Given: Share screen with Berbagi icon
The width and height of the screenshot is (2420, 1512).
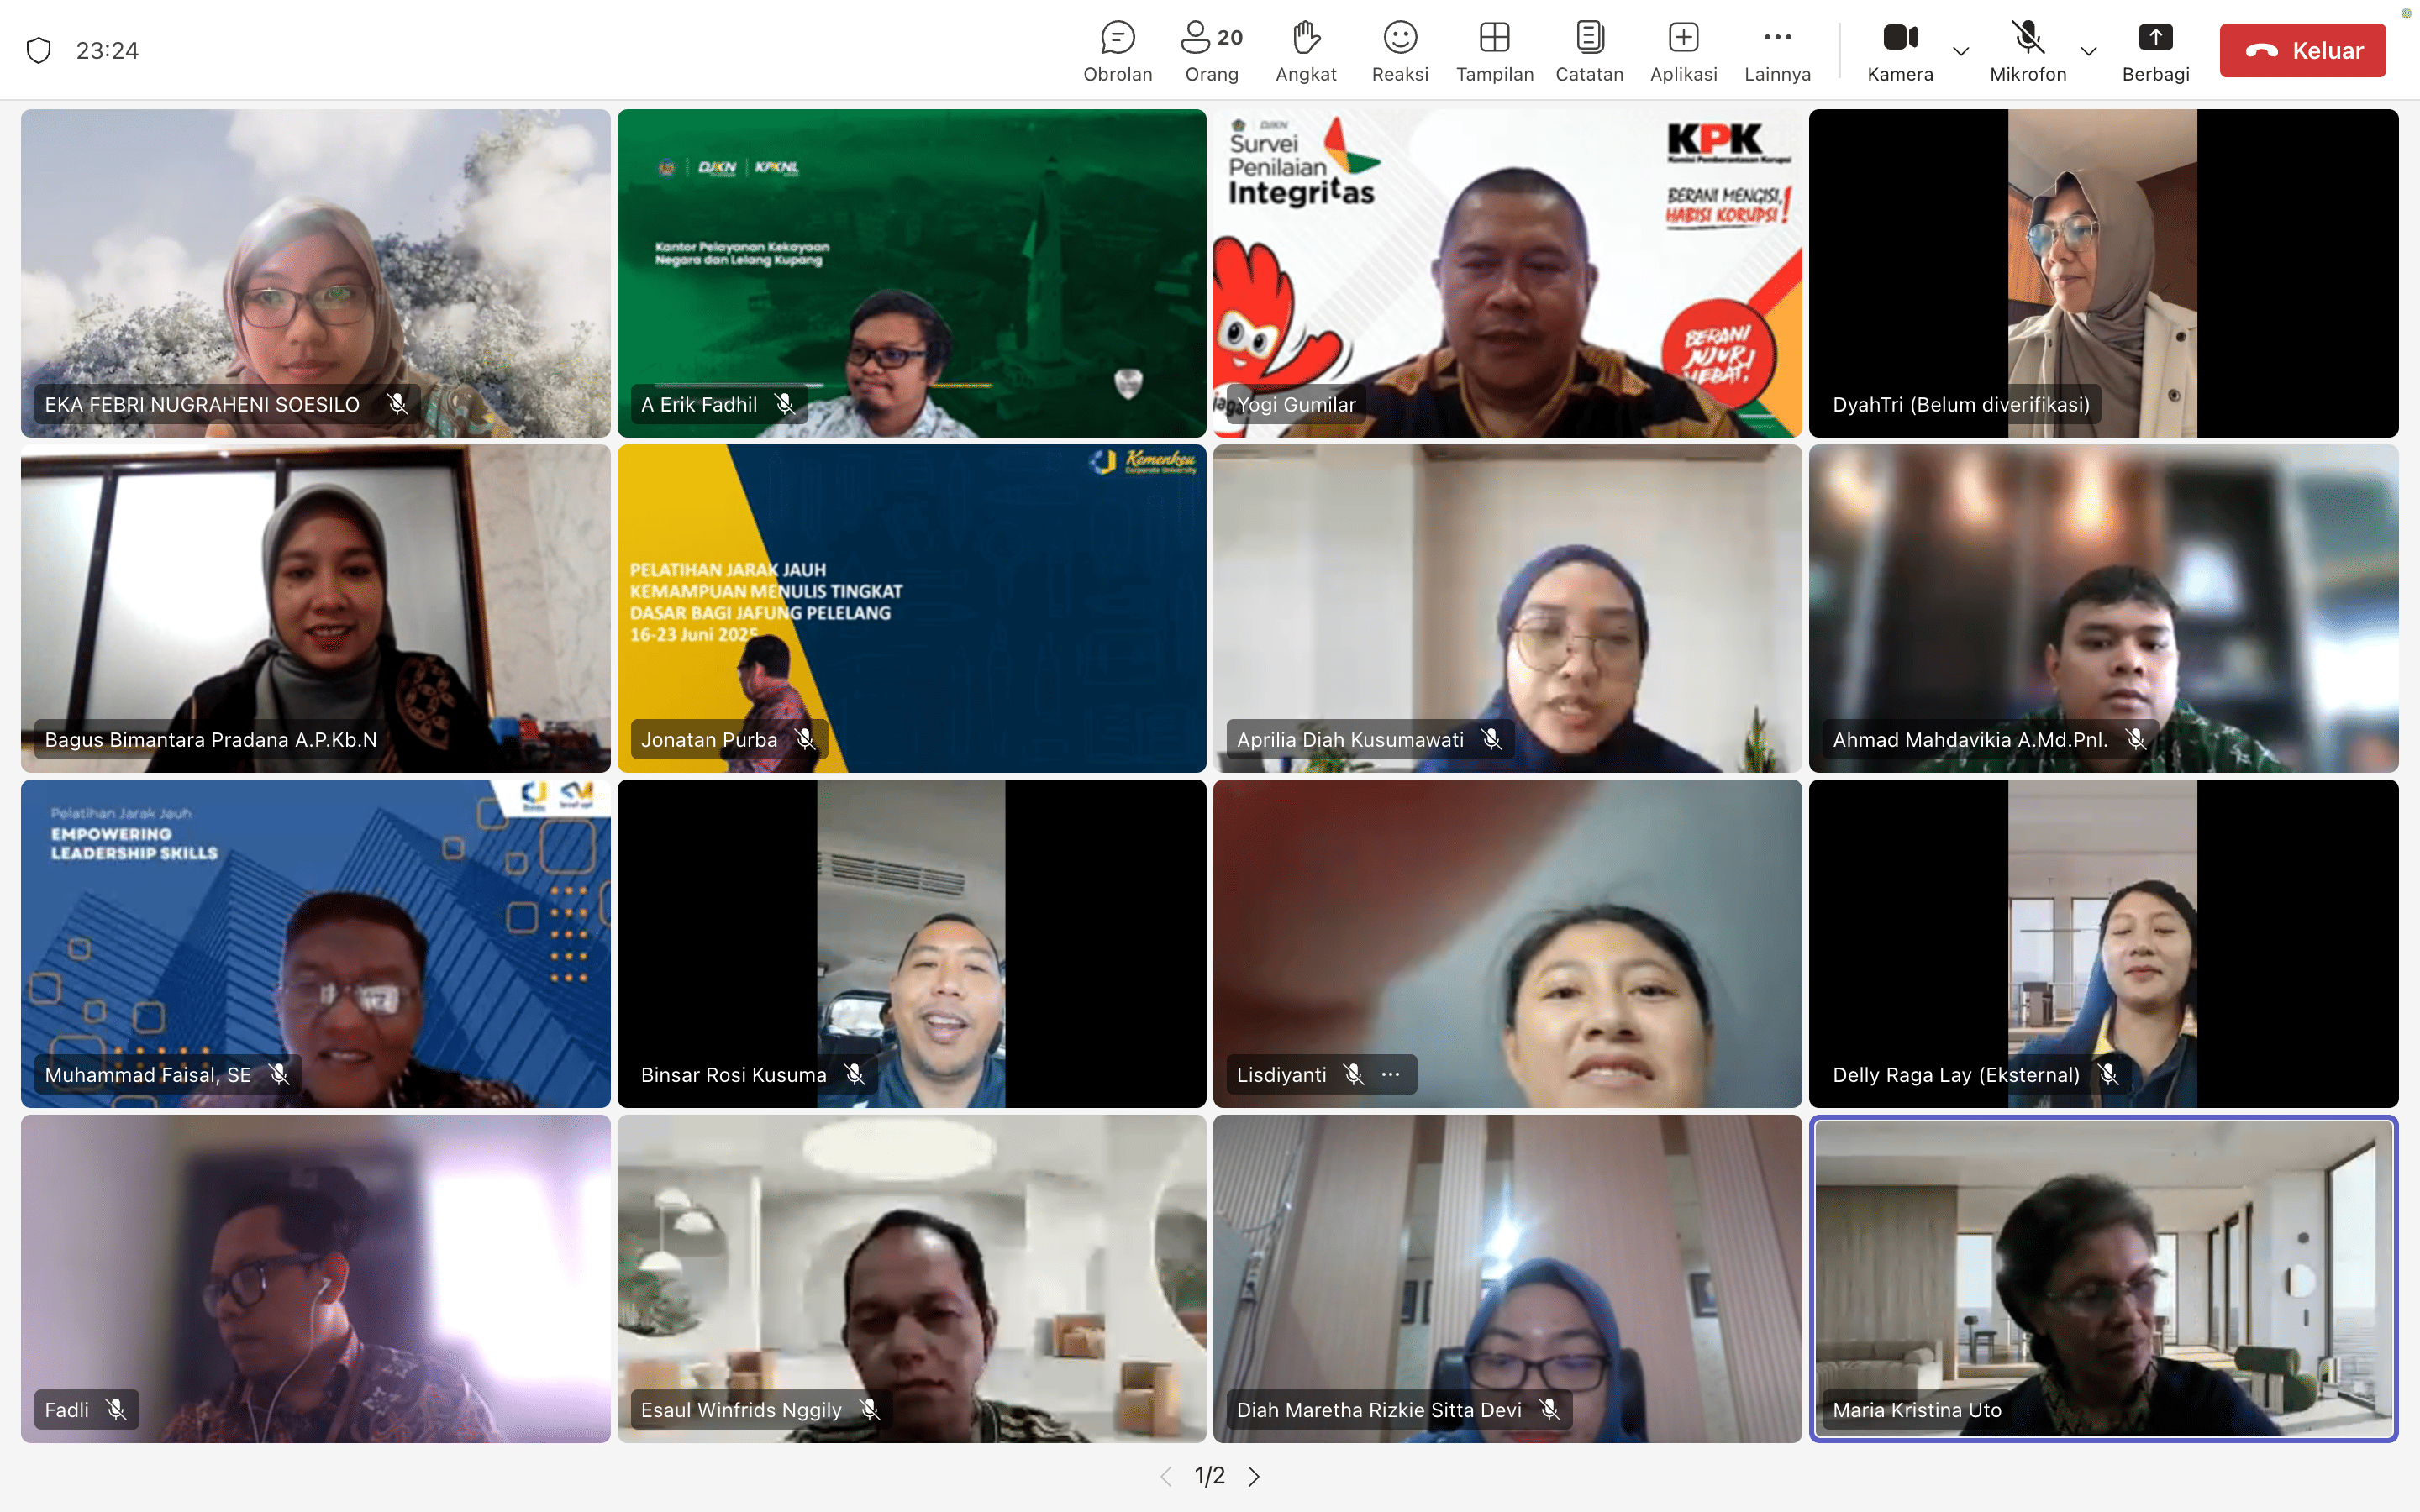Looking at the screenshot, I should 2155,51.
